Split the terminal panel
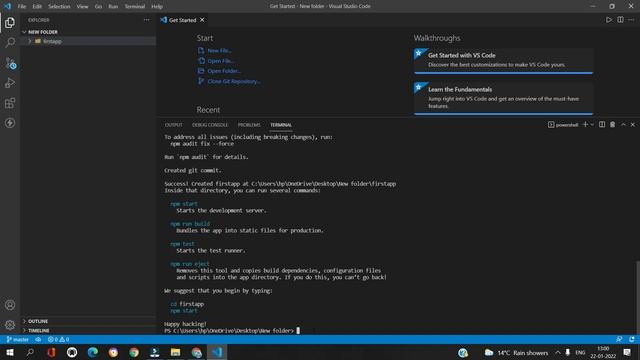640x360 pixels. [602, 124]
